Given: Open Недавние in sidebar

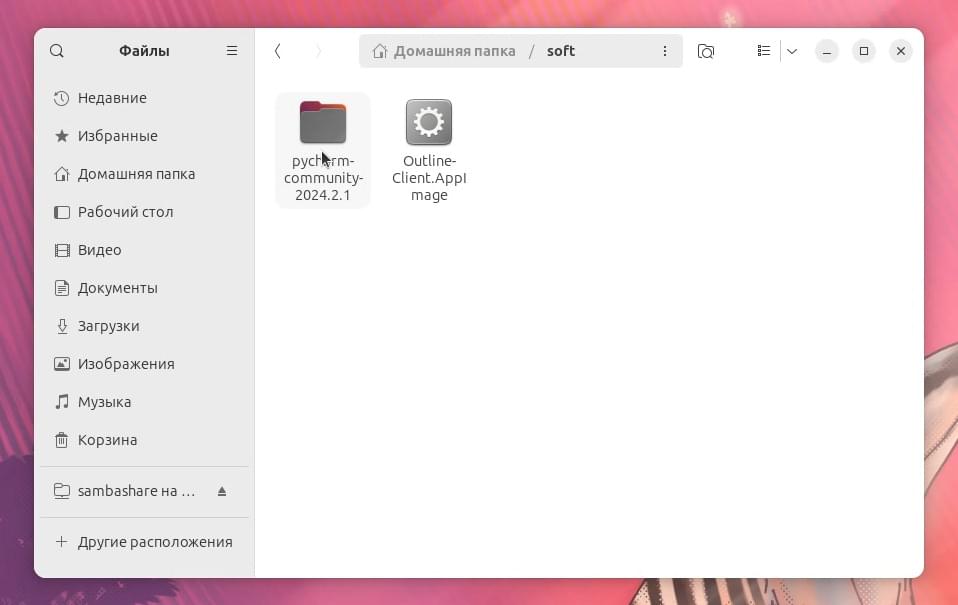Looking at the screenshot, I should click(144, 98).
